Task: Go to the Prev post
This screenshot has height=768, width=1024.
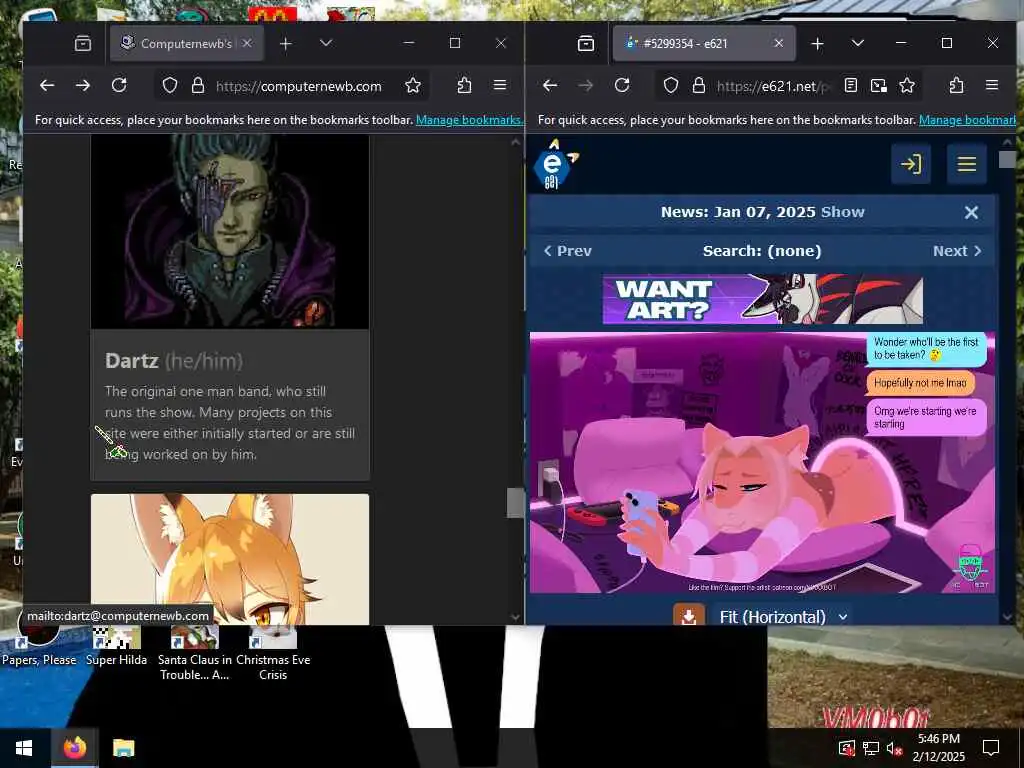Action: coord(568,251)
